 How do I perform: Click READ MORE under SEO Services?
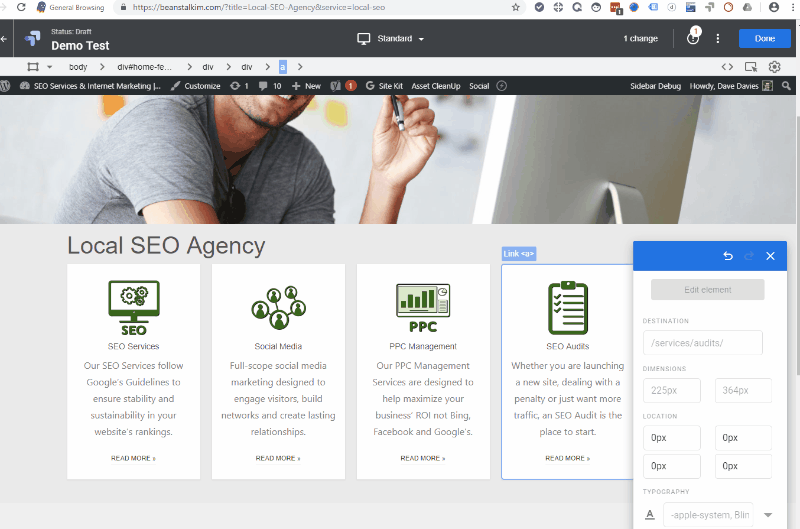[133, 459]
